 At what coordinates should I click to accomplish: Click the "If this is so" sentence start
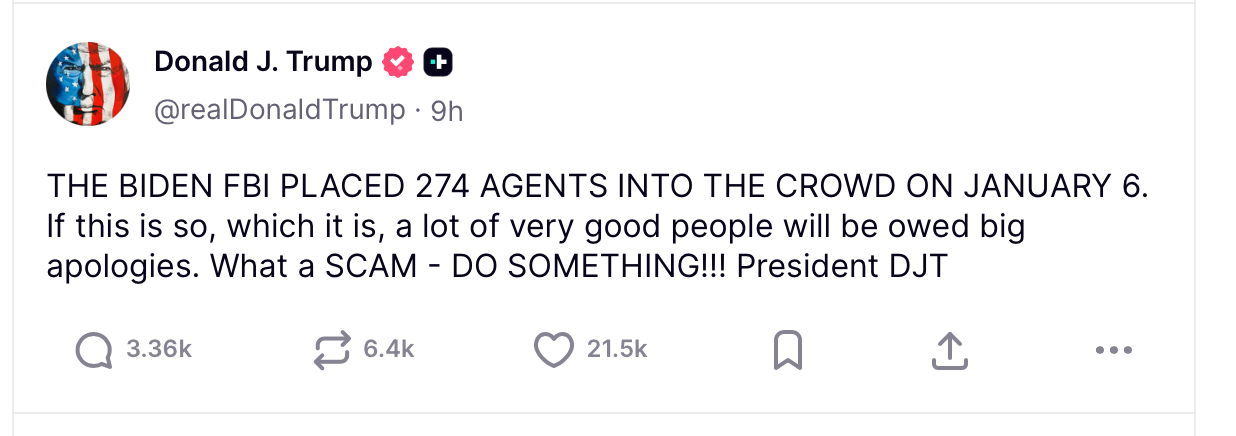122,227
